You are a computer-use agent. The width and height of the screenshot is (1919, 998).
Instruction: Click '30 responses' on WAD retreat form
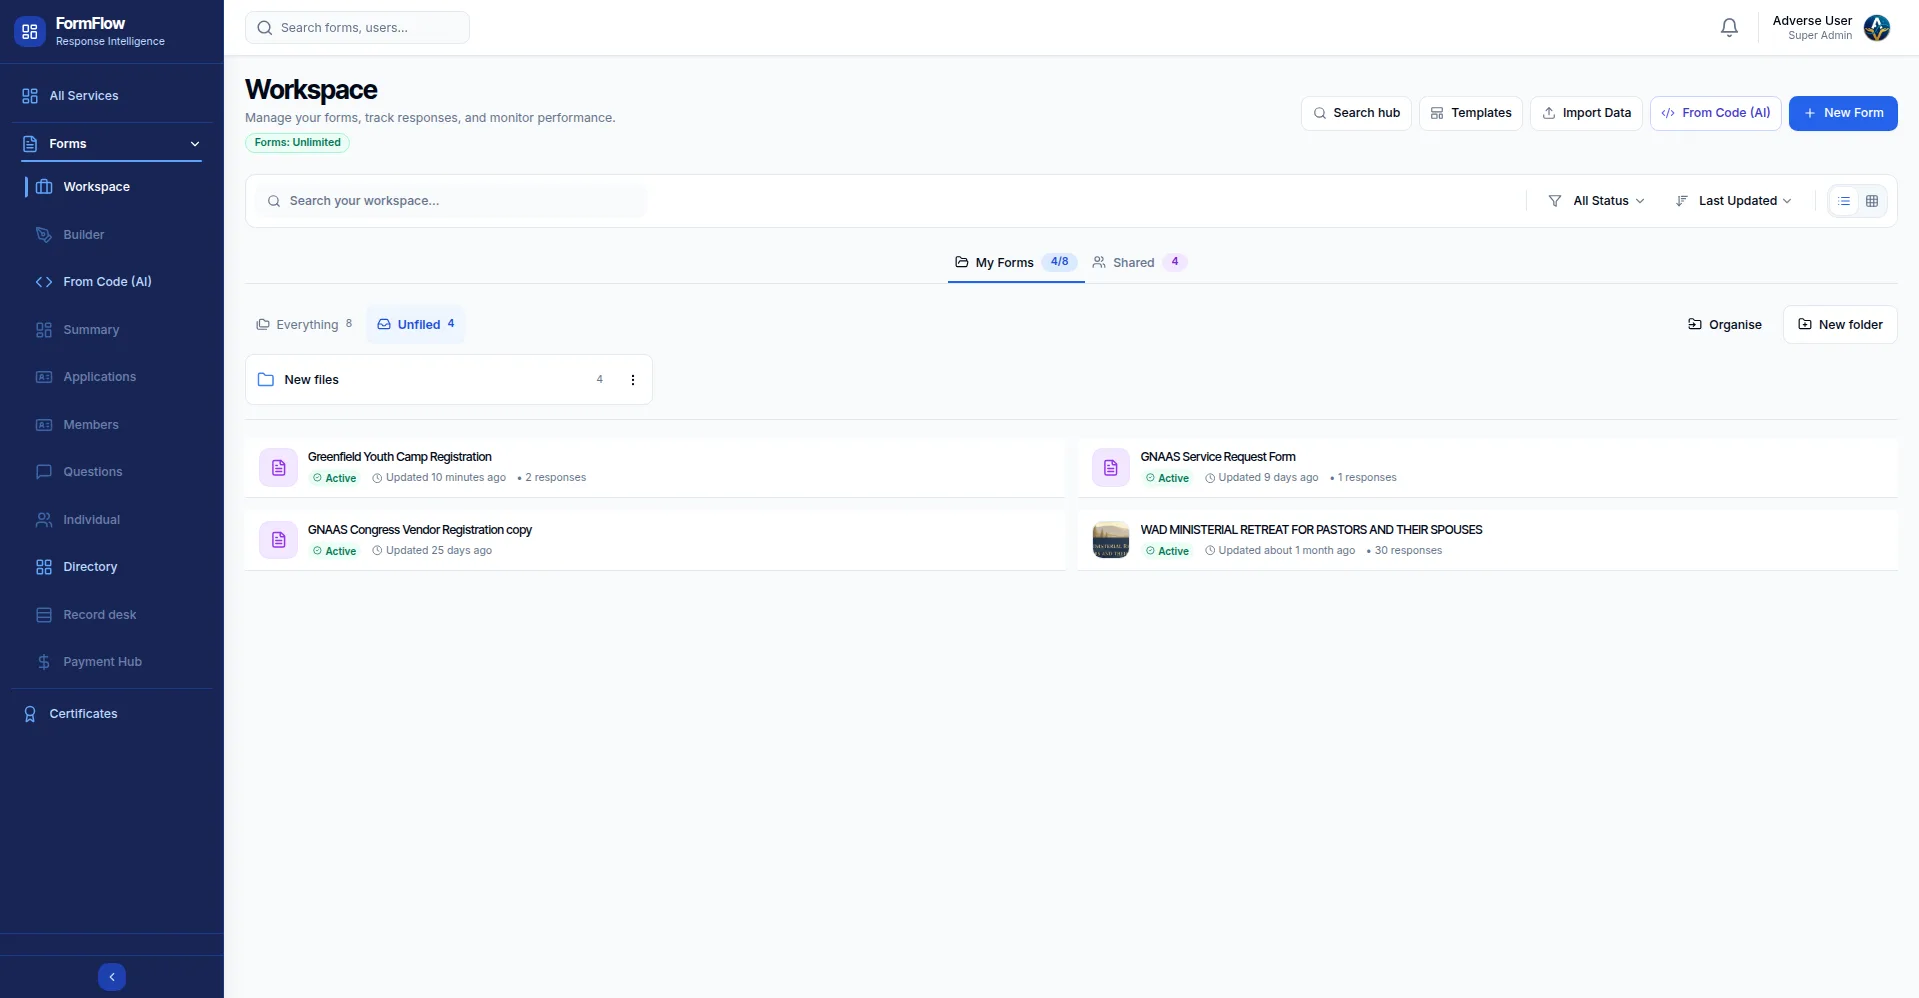[1408, 551]
